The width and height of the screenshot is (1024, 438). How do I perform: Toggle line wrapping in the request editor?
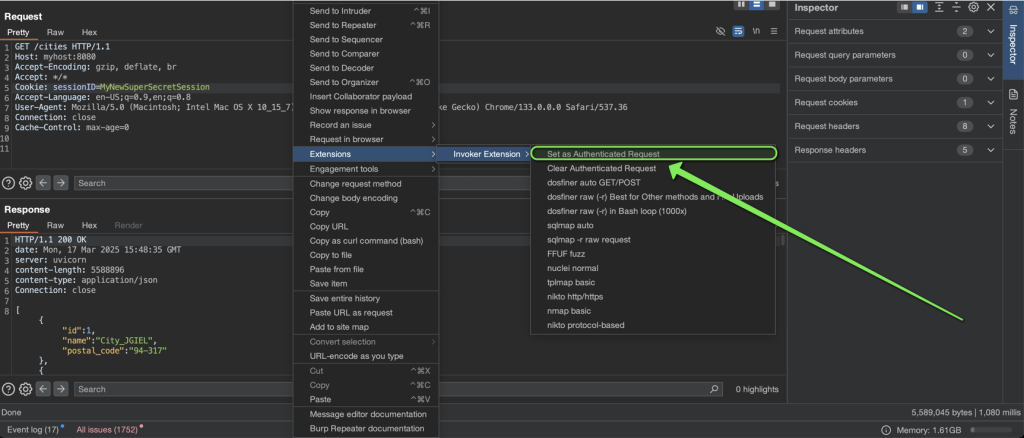738,31
